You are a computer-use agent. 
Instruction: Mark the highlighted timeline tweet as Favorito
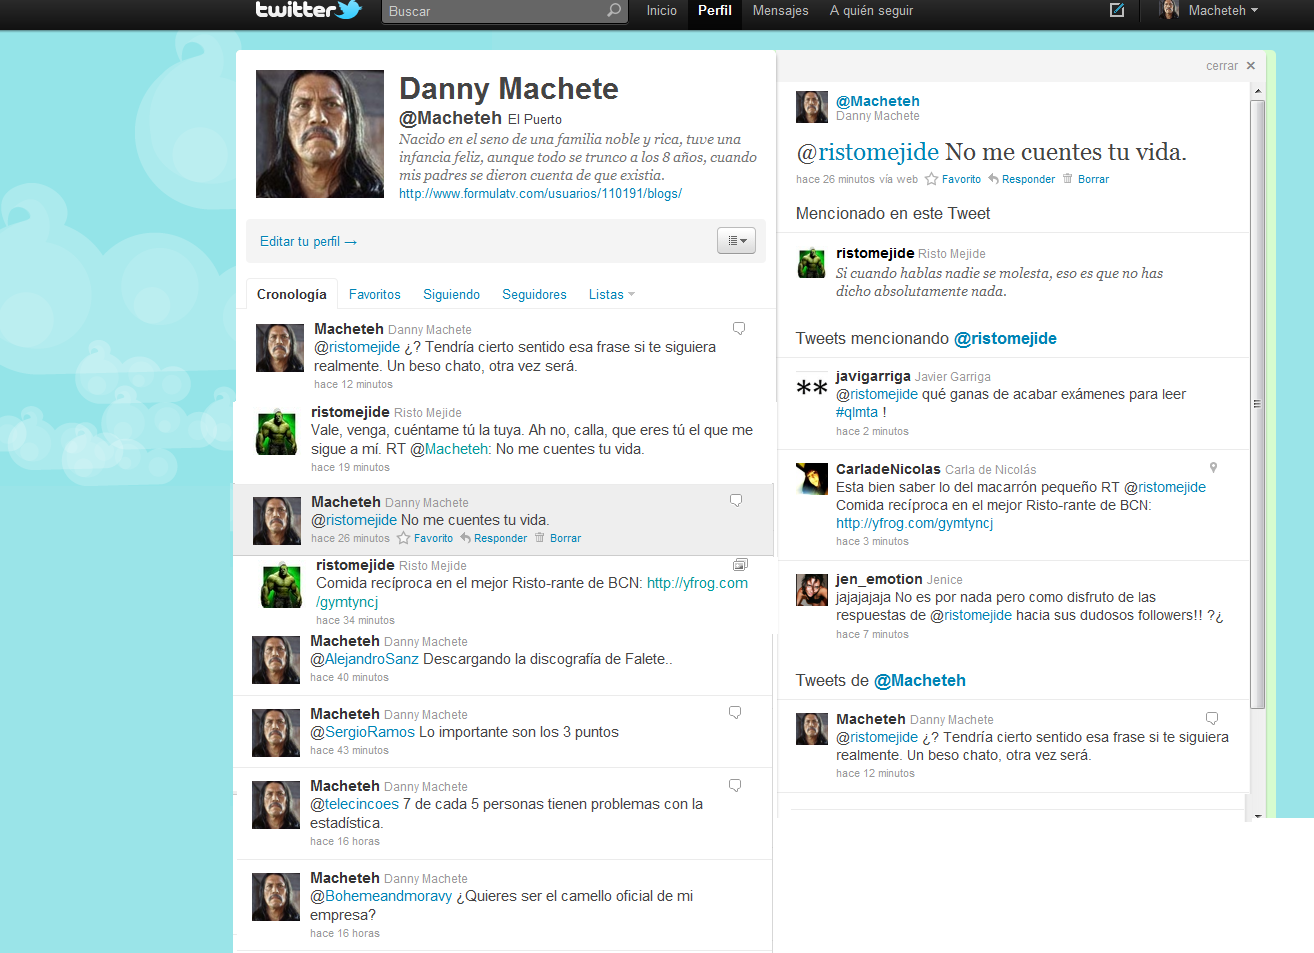pos(425,538)
